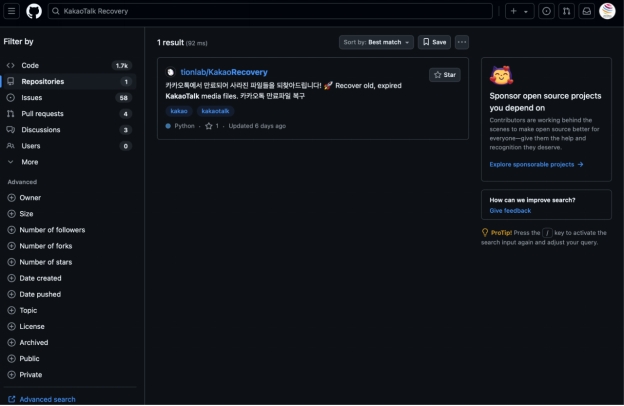
Task: Add License advanced filter
Action: click(26, 326)
